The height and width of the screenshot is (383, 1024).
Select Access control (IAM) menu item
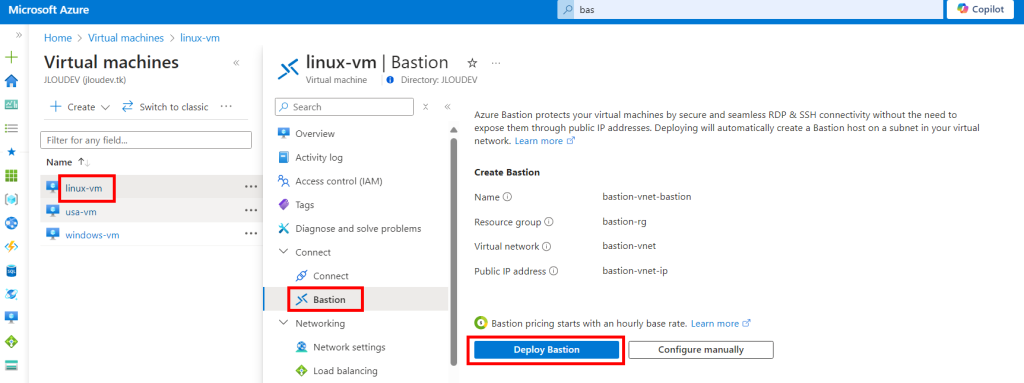pos(338,181)
